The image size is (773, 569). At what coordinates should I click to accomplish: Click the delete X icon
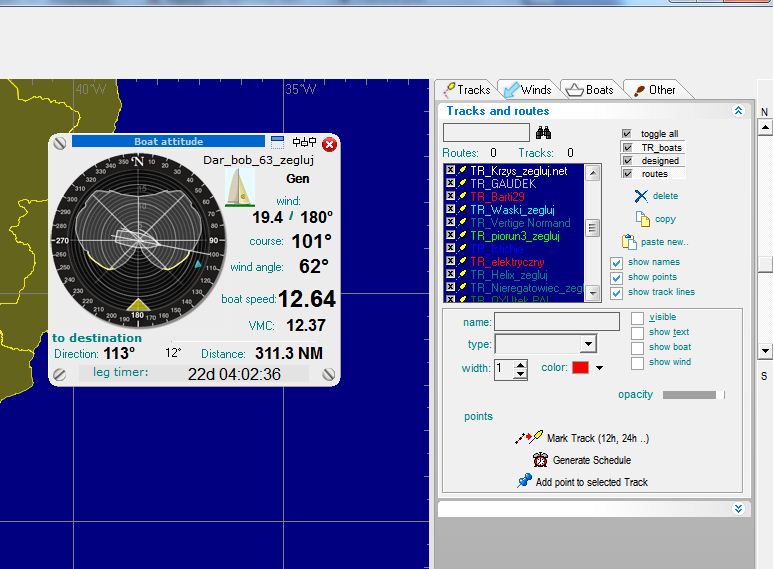pos(641,196)
